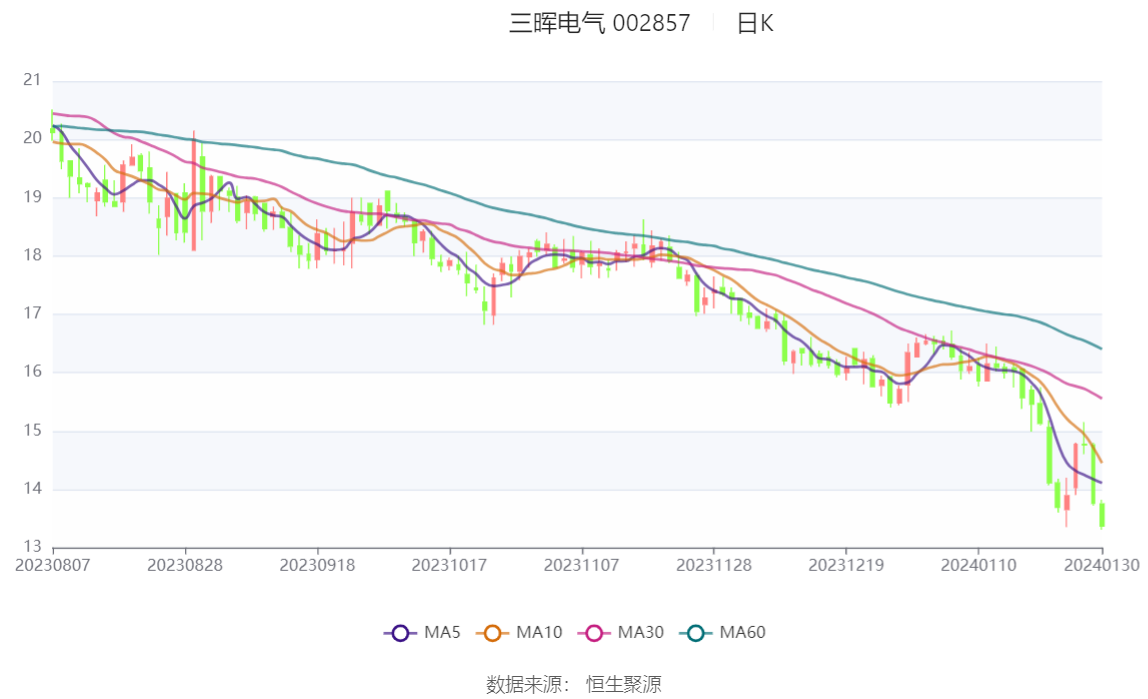Viewport: 1148px width, 699px height.
Task: Click the 20231107 date axis label
Action: tap(581, 566)
